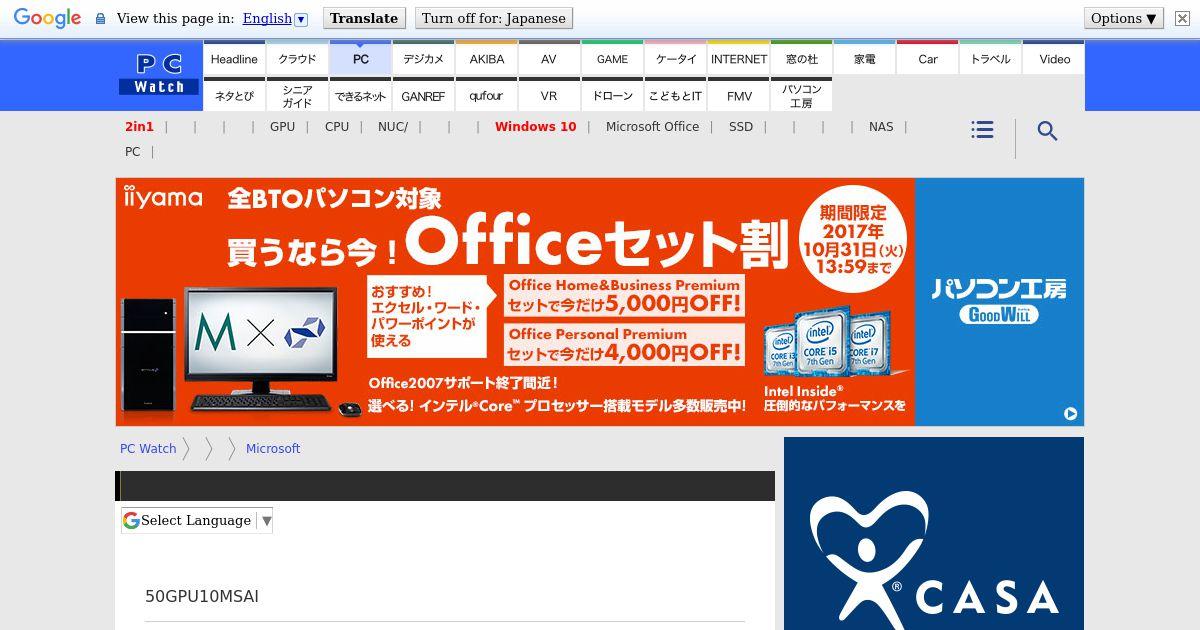Turn off translation for Japanese
The height and width of the screenshot is (630, 1200).
(494, 18)
